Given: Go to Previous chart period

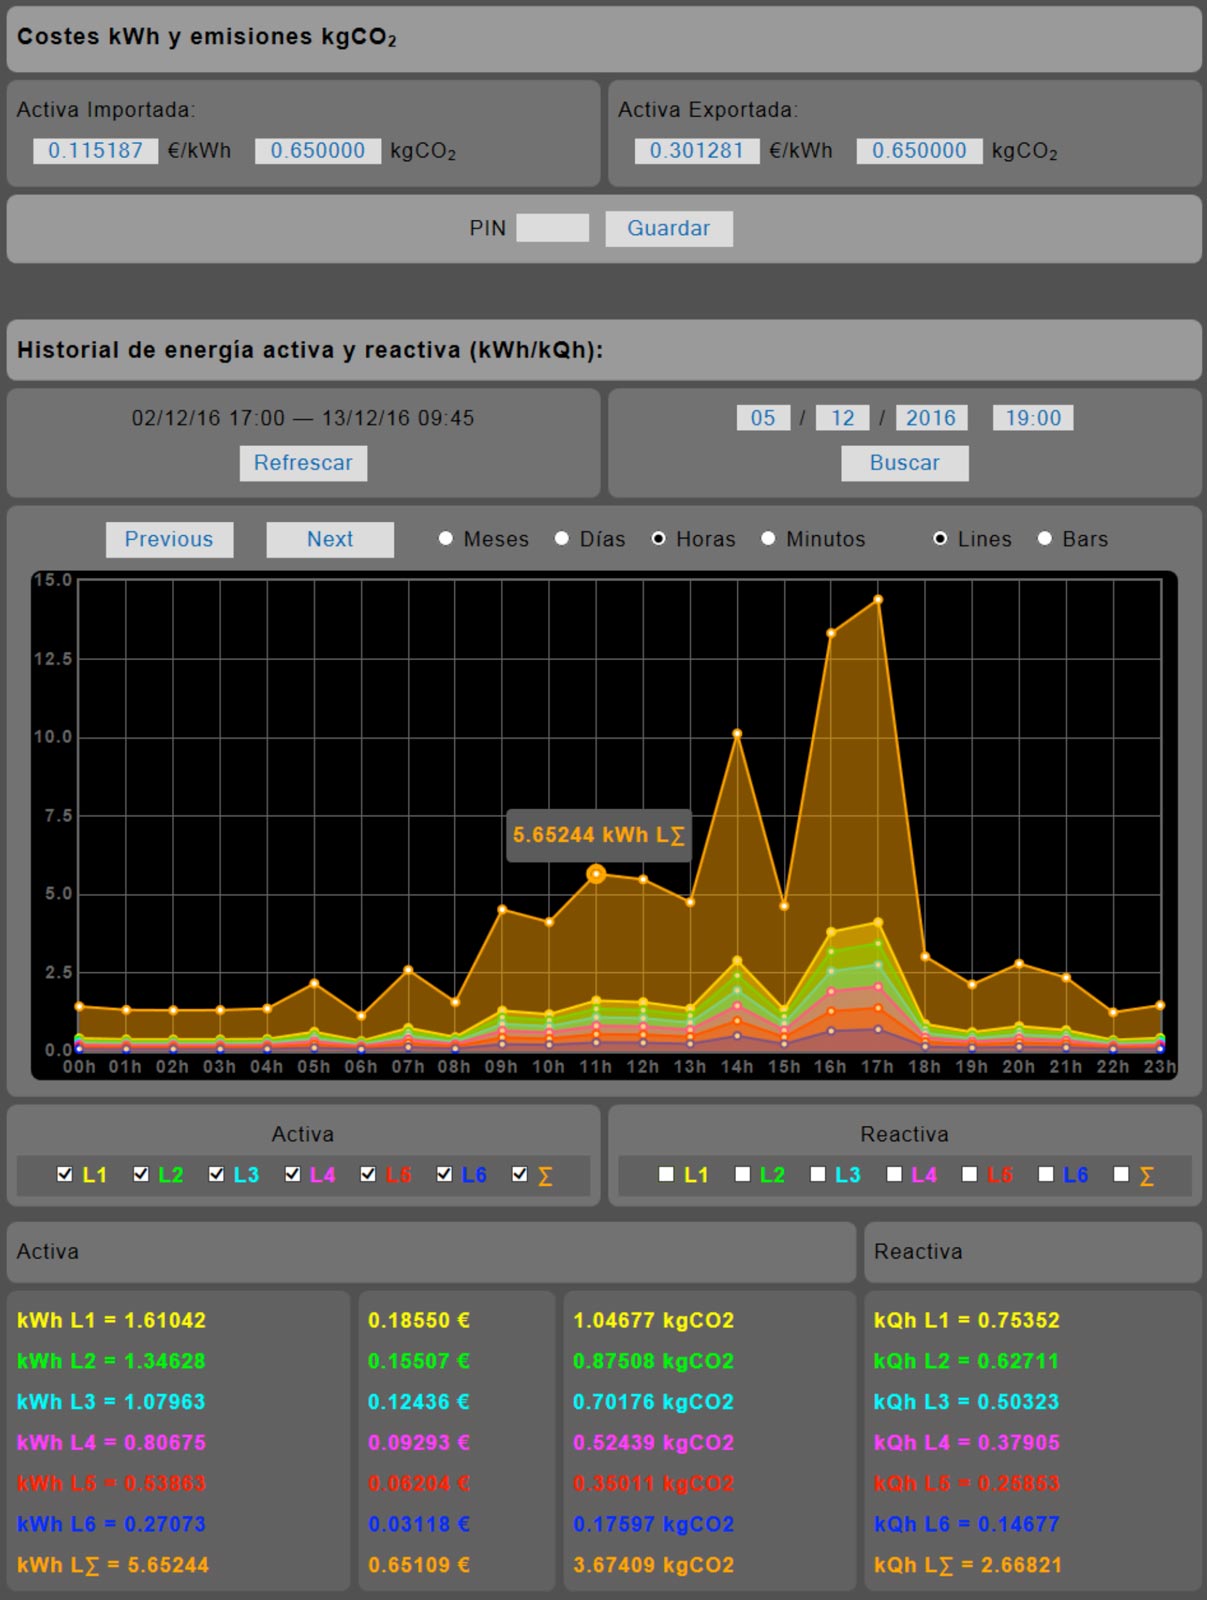Looking at the screenshot, I should (x=169, y=539).
